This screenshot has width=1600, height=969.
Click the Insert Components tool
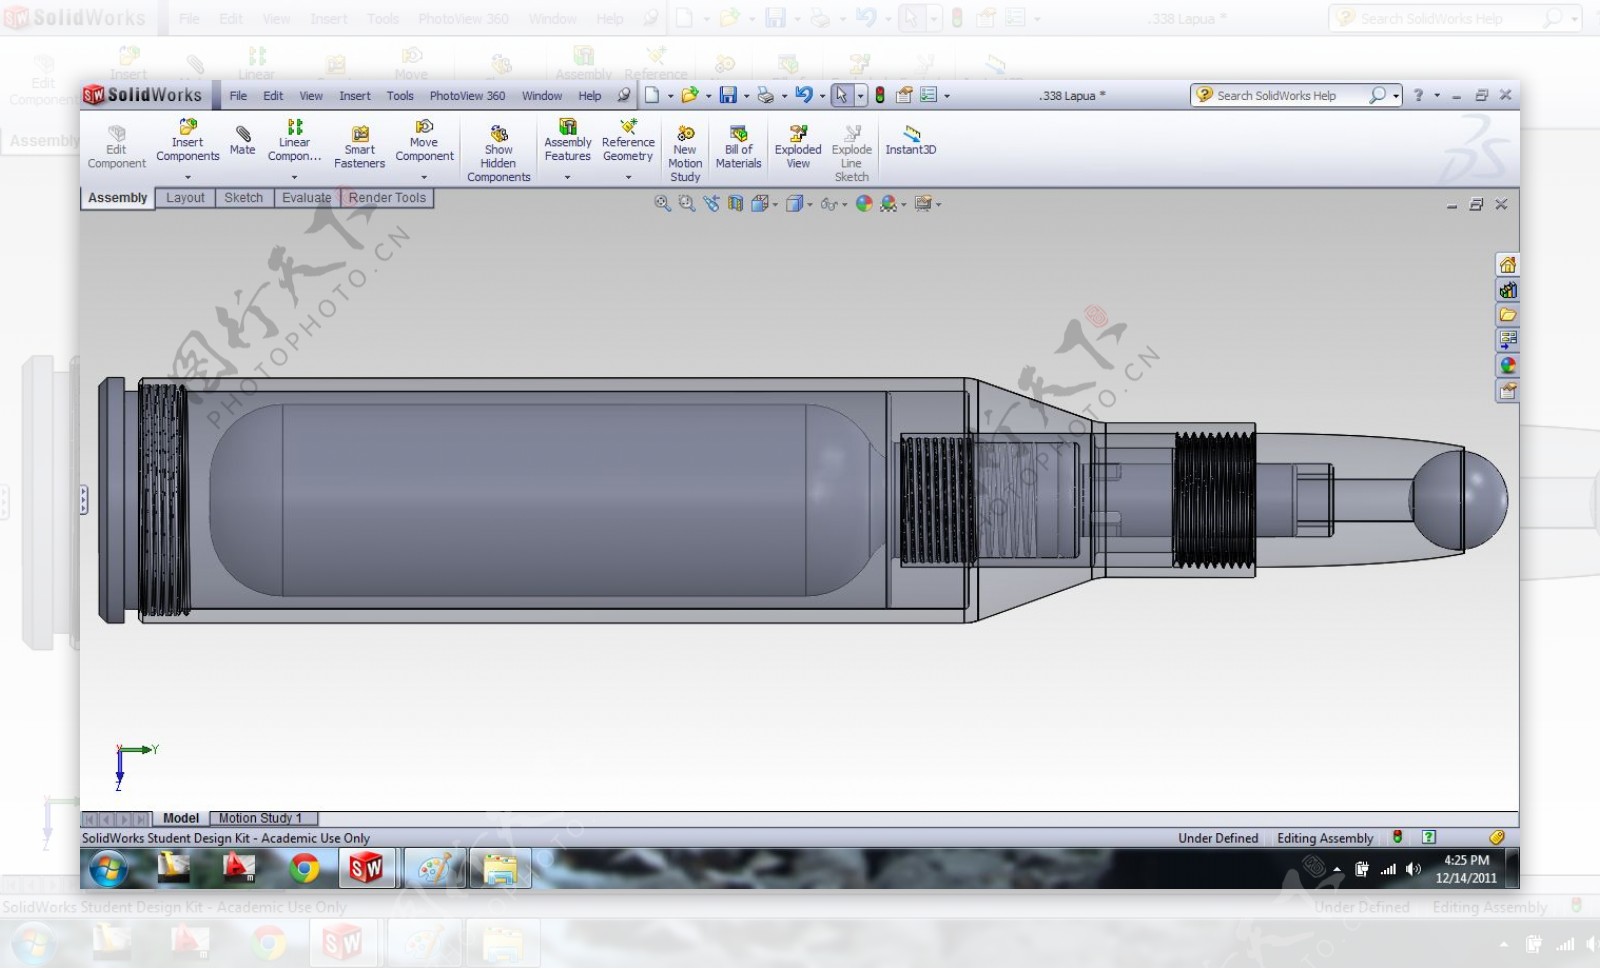pos(187,141)
